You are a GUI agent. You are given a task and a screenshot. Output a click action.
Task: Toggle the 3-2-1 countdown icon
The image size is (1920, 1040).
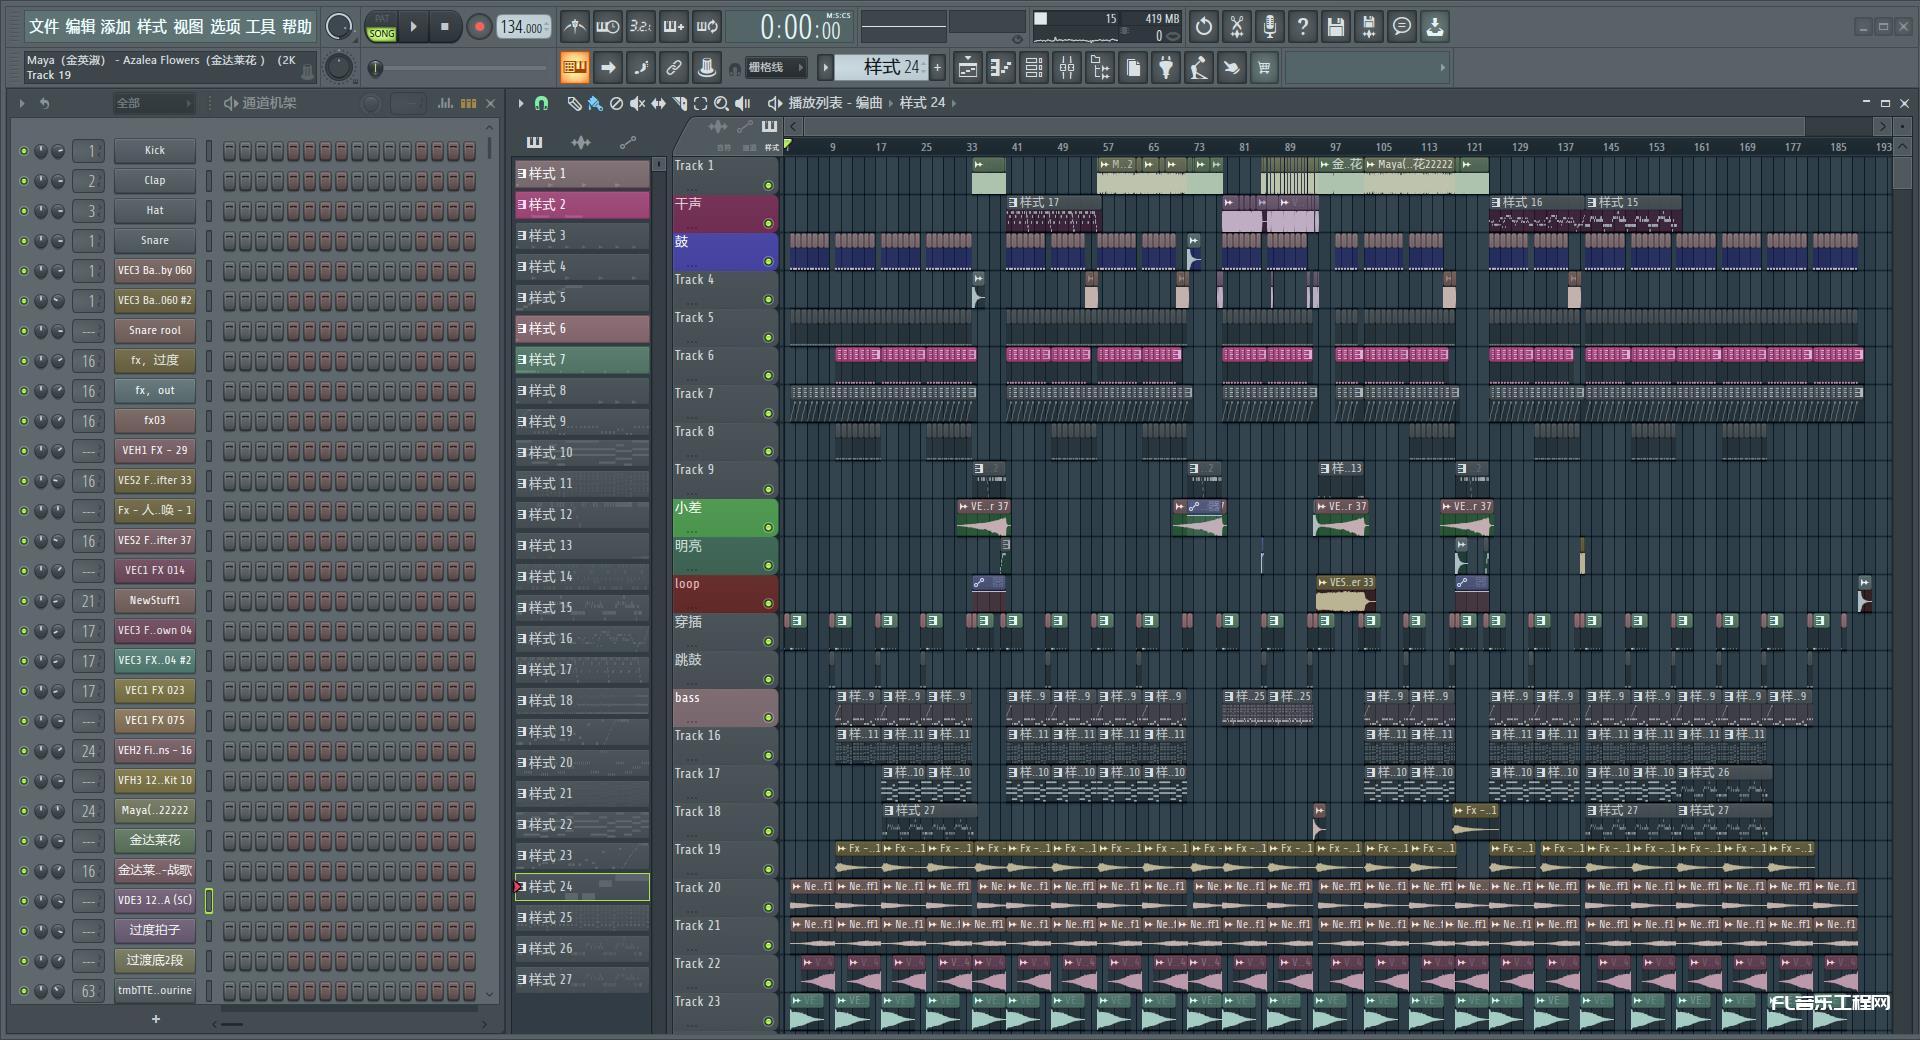pos(641,27)
